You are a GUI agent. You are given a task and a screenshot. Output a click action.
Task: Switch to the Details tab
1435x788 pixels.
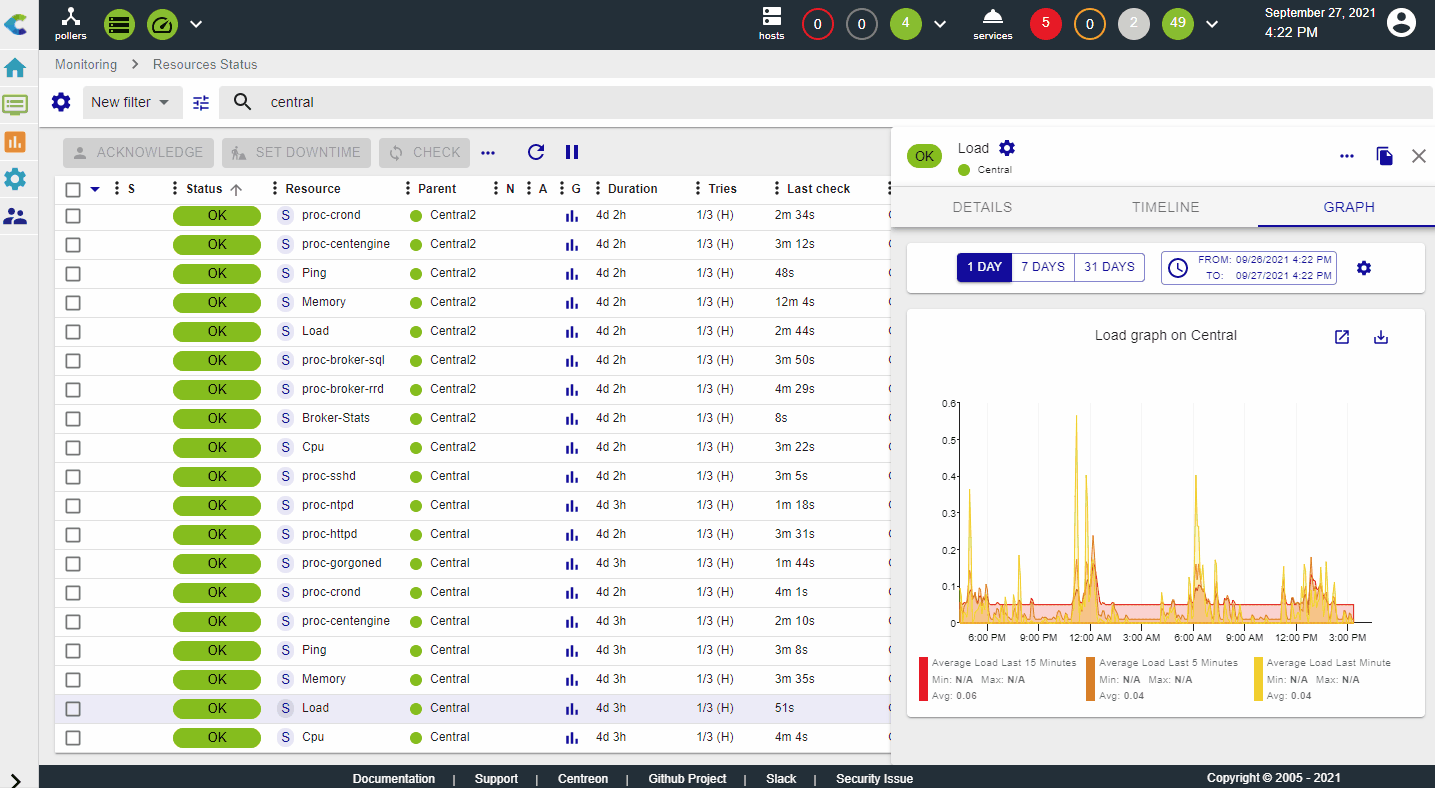[982, 207]
